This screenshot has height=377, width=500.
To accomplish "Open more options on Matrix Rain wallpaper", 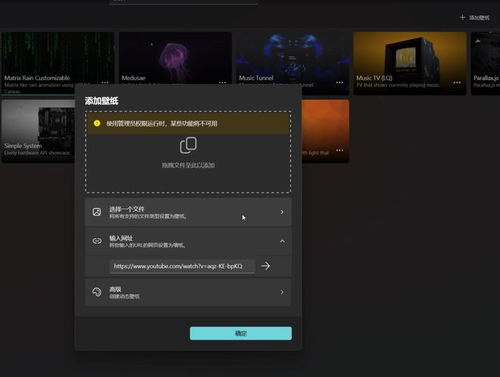I will pos(105,82).
